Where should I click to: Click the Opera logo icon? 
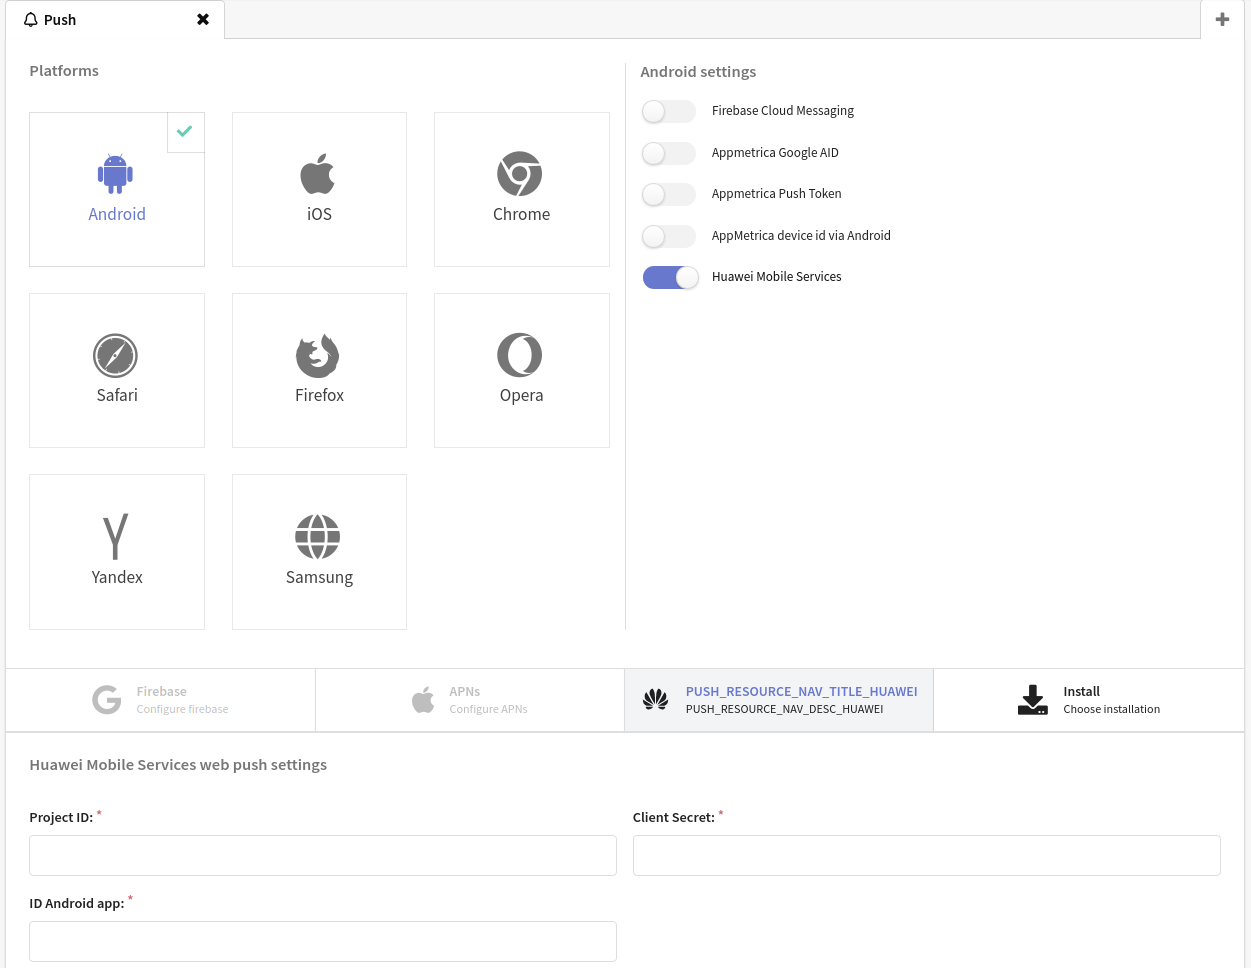point(520,355)
